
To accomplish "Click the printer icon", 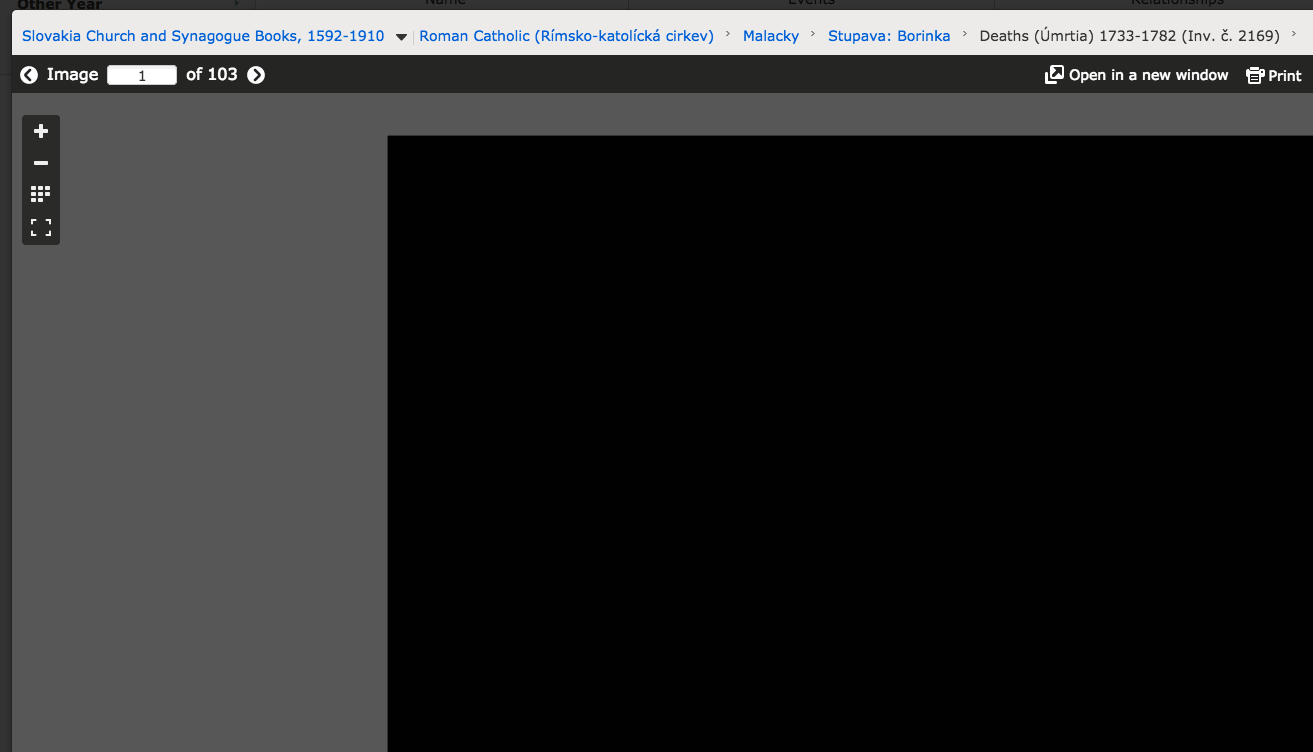I will coord(1255,76).
